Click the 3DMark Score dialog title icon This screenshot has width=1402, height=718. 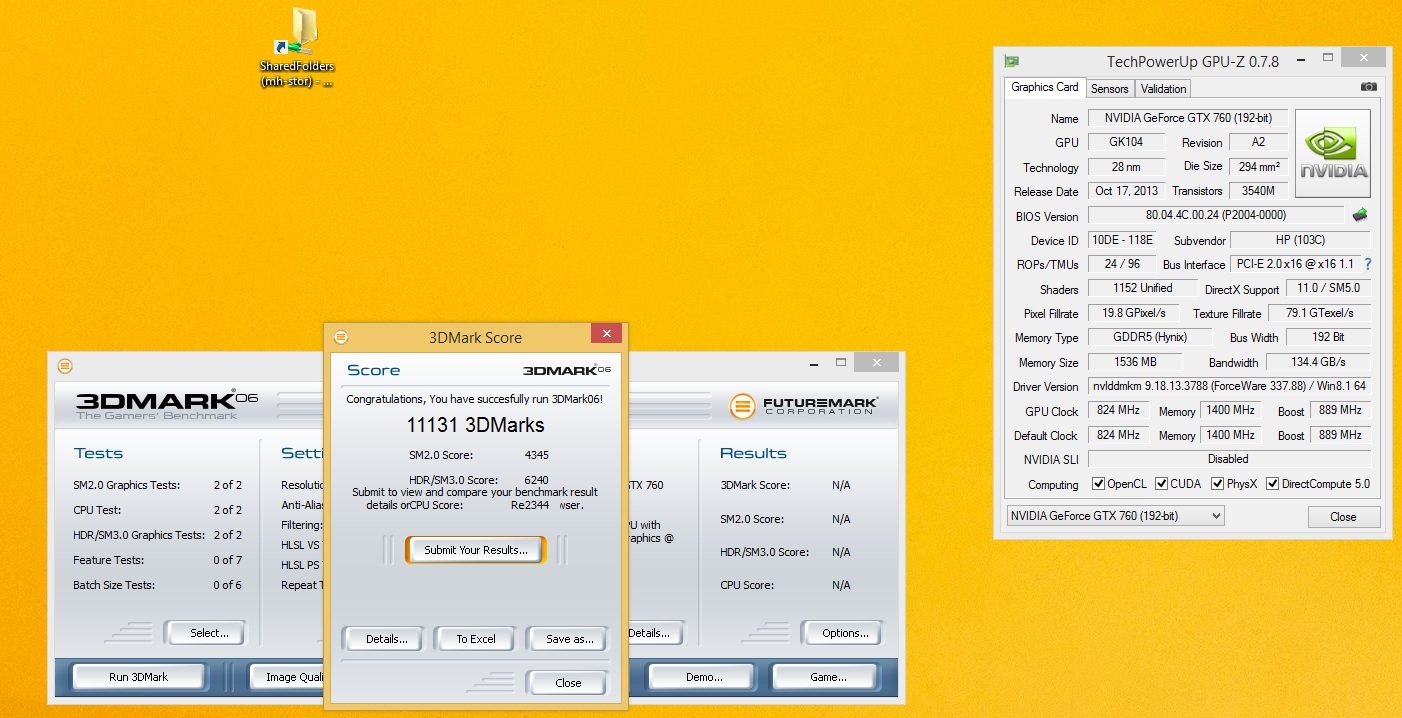pos(340,337)
